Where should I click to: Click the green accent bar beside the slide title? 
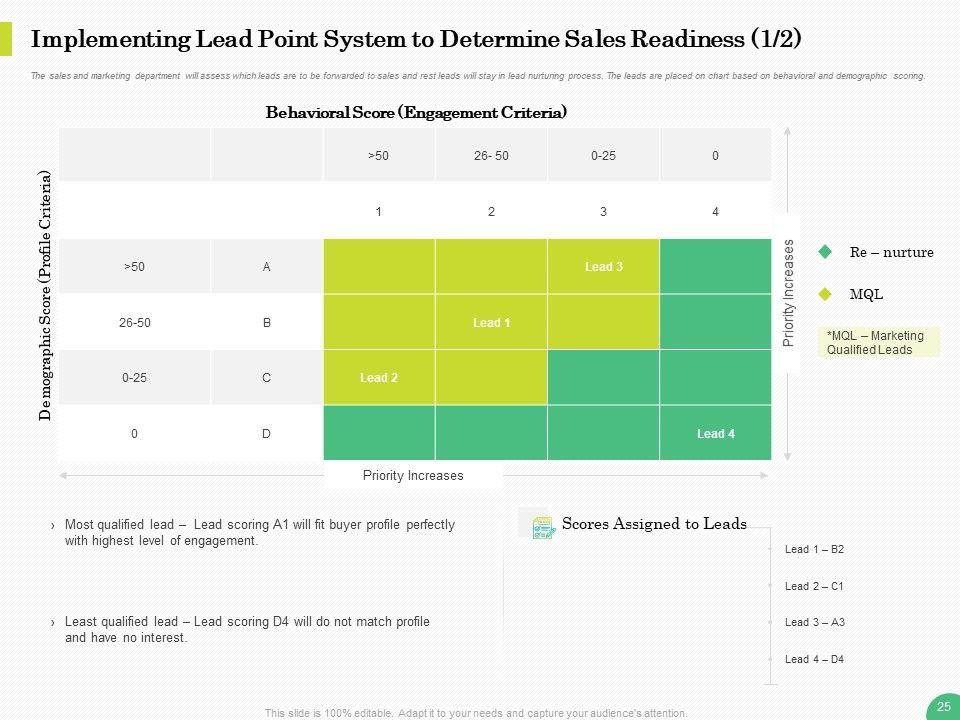pos(6,39)
